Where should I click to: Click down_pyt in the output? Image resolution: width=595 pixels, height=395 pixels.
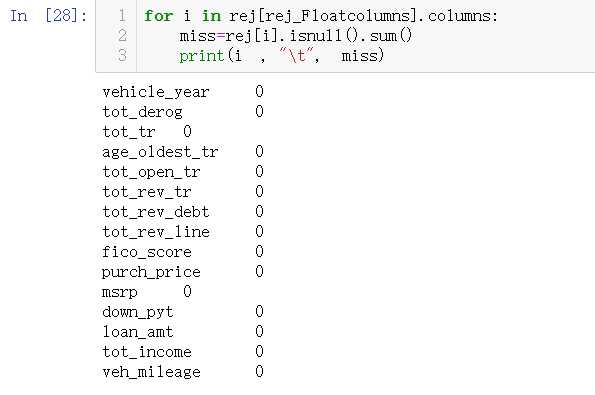[138, 312]
